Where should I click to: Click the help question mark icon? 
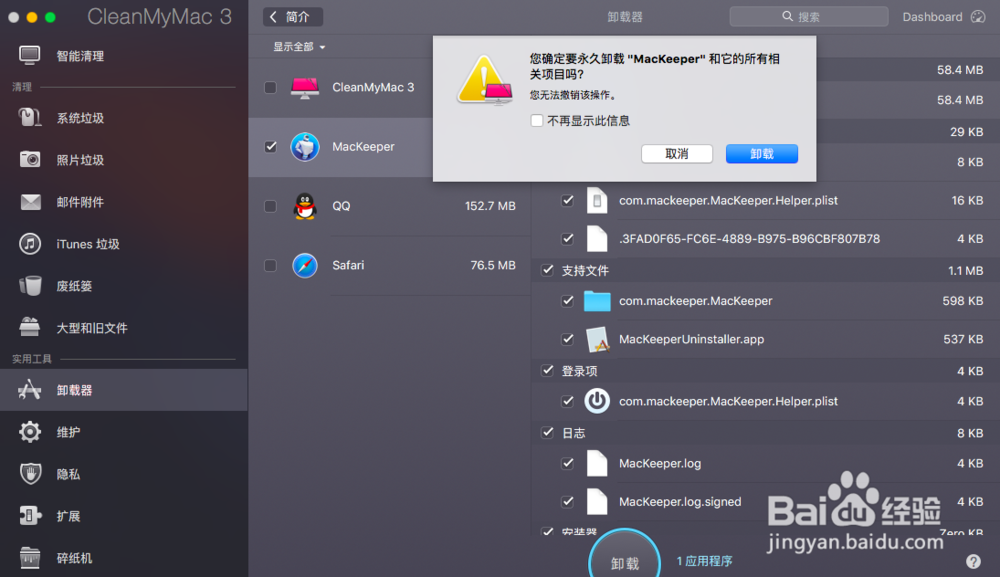[973, 561]
